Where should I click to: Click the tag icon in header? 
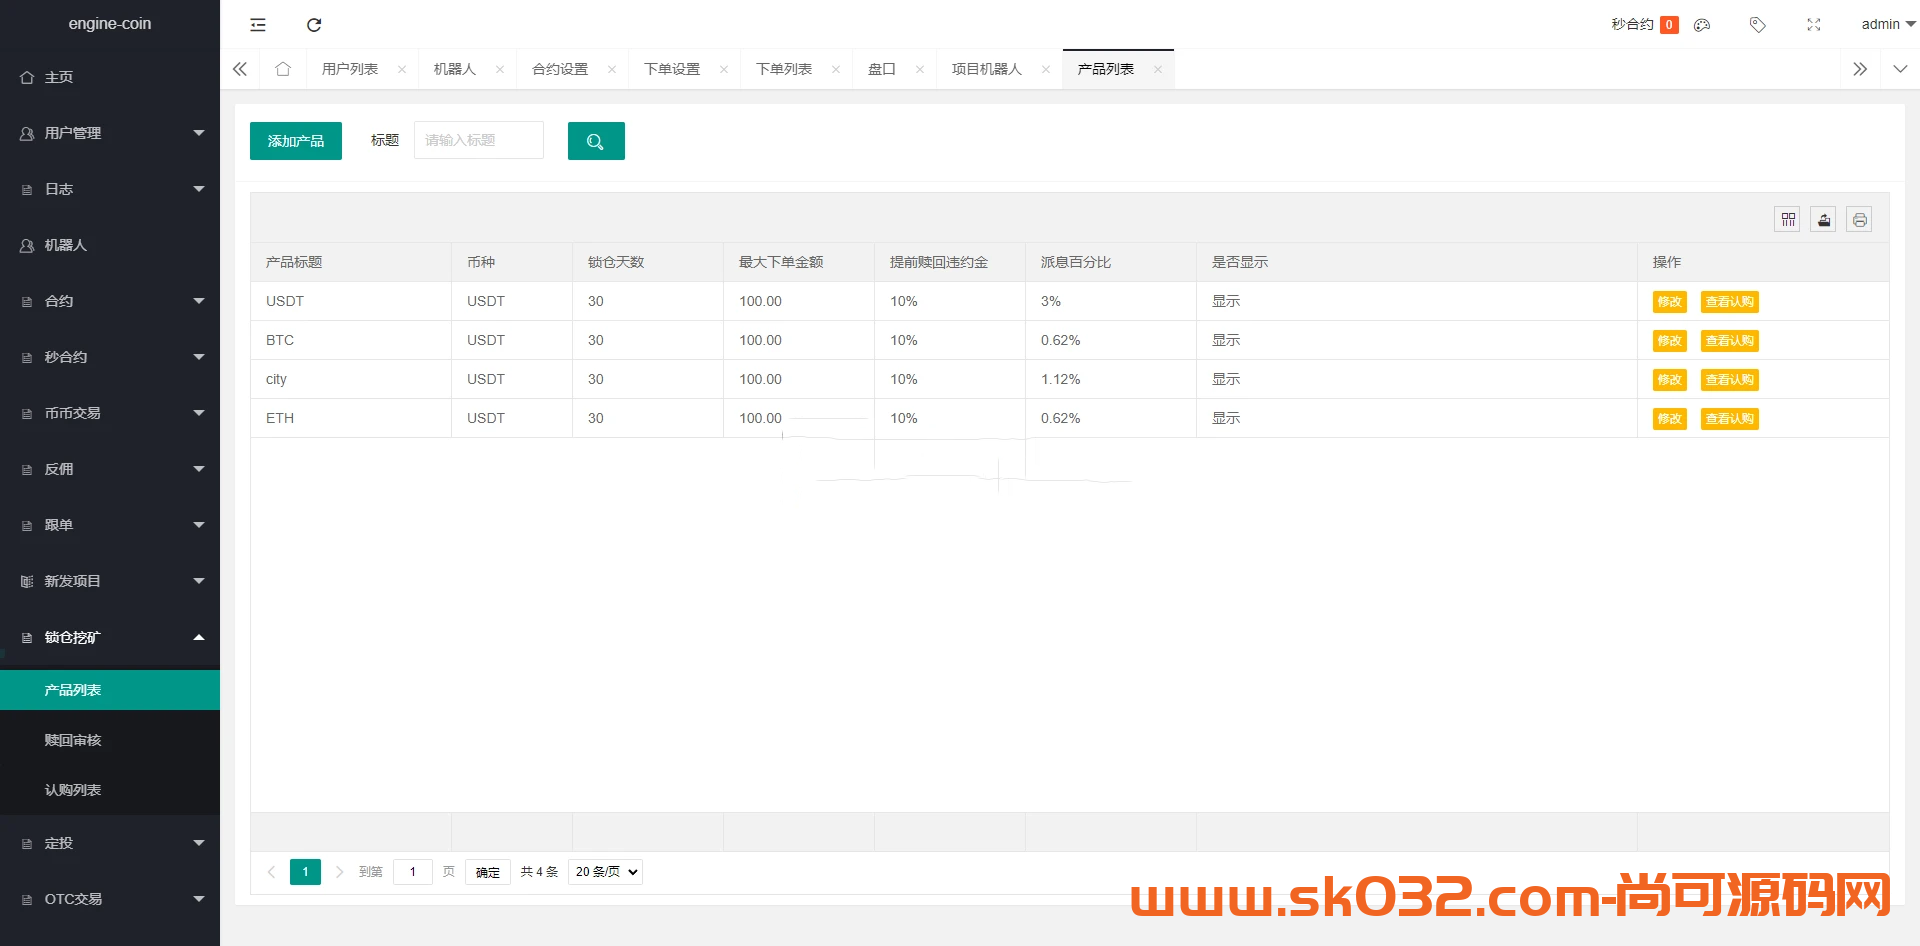pos(1758,25)
